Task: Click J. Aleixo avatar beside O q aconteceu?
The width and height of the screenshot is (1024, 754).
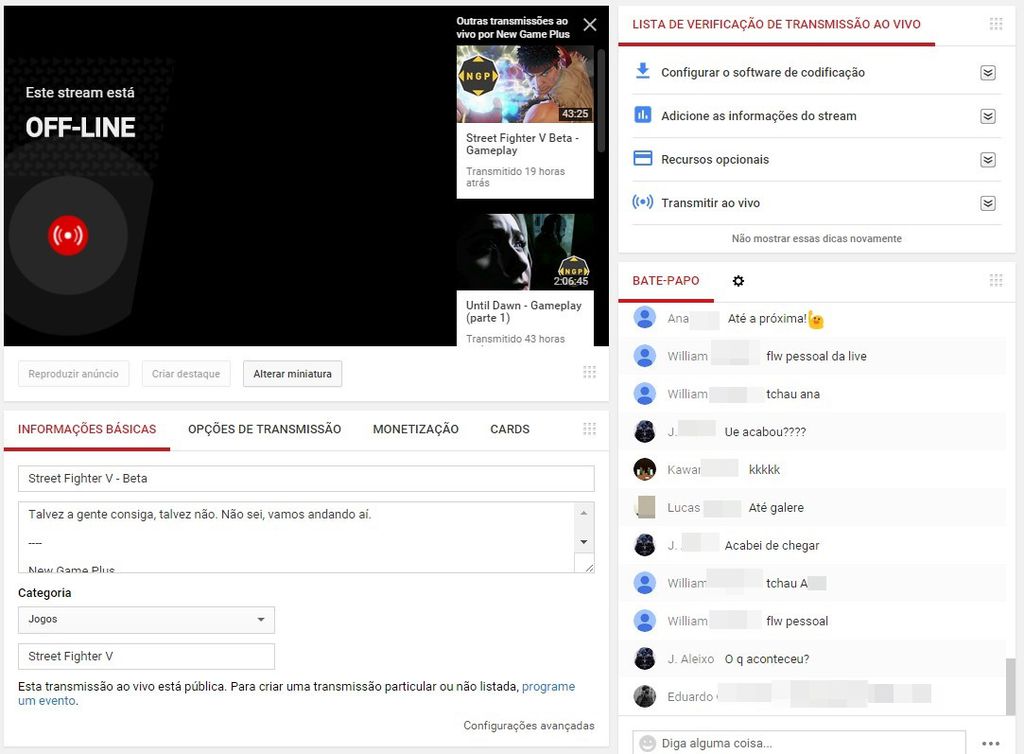Action: pos(645,659)
